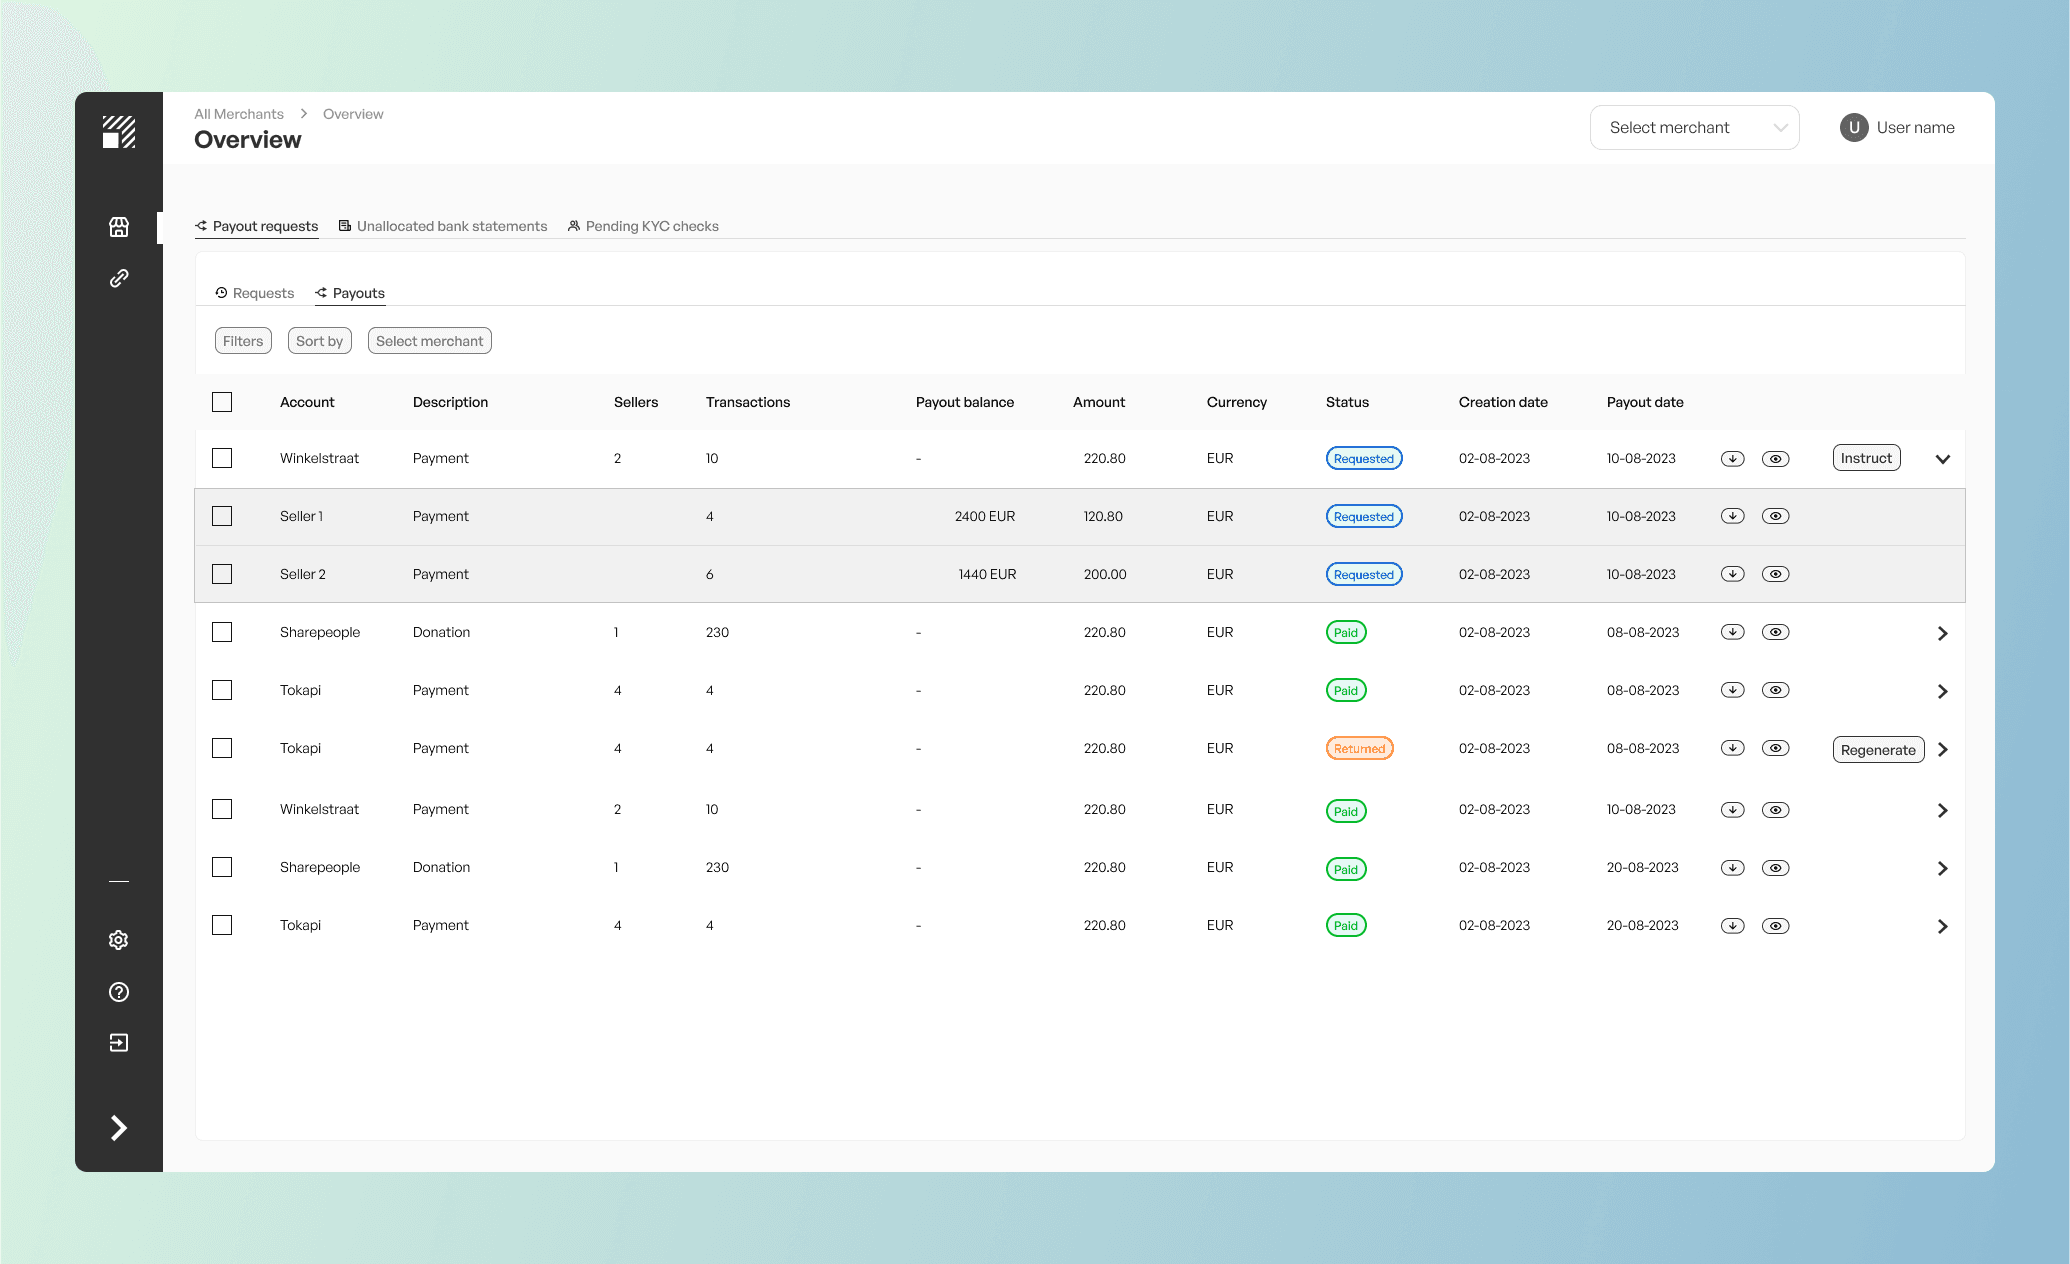Screen dimensions: 2070x1264
Task: Open the Select merchant dropdown in header
Action: pos(1694,128)
